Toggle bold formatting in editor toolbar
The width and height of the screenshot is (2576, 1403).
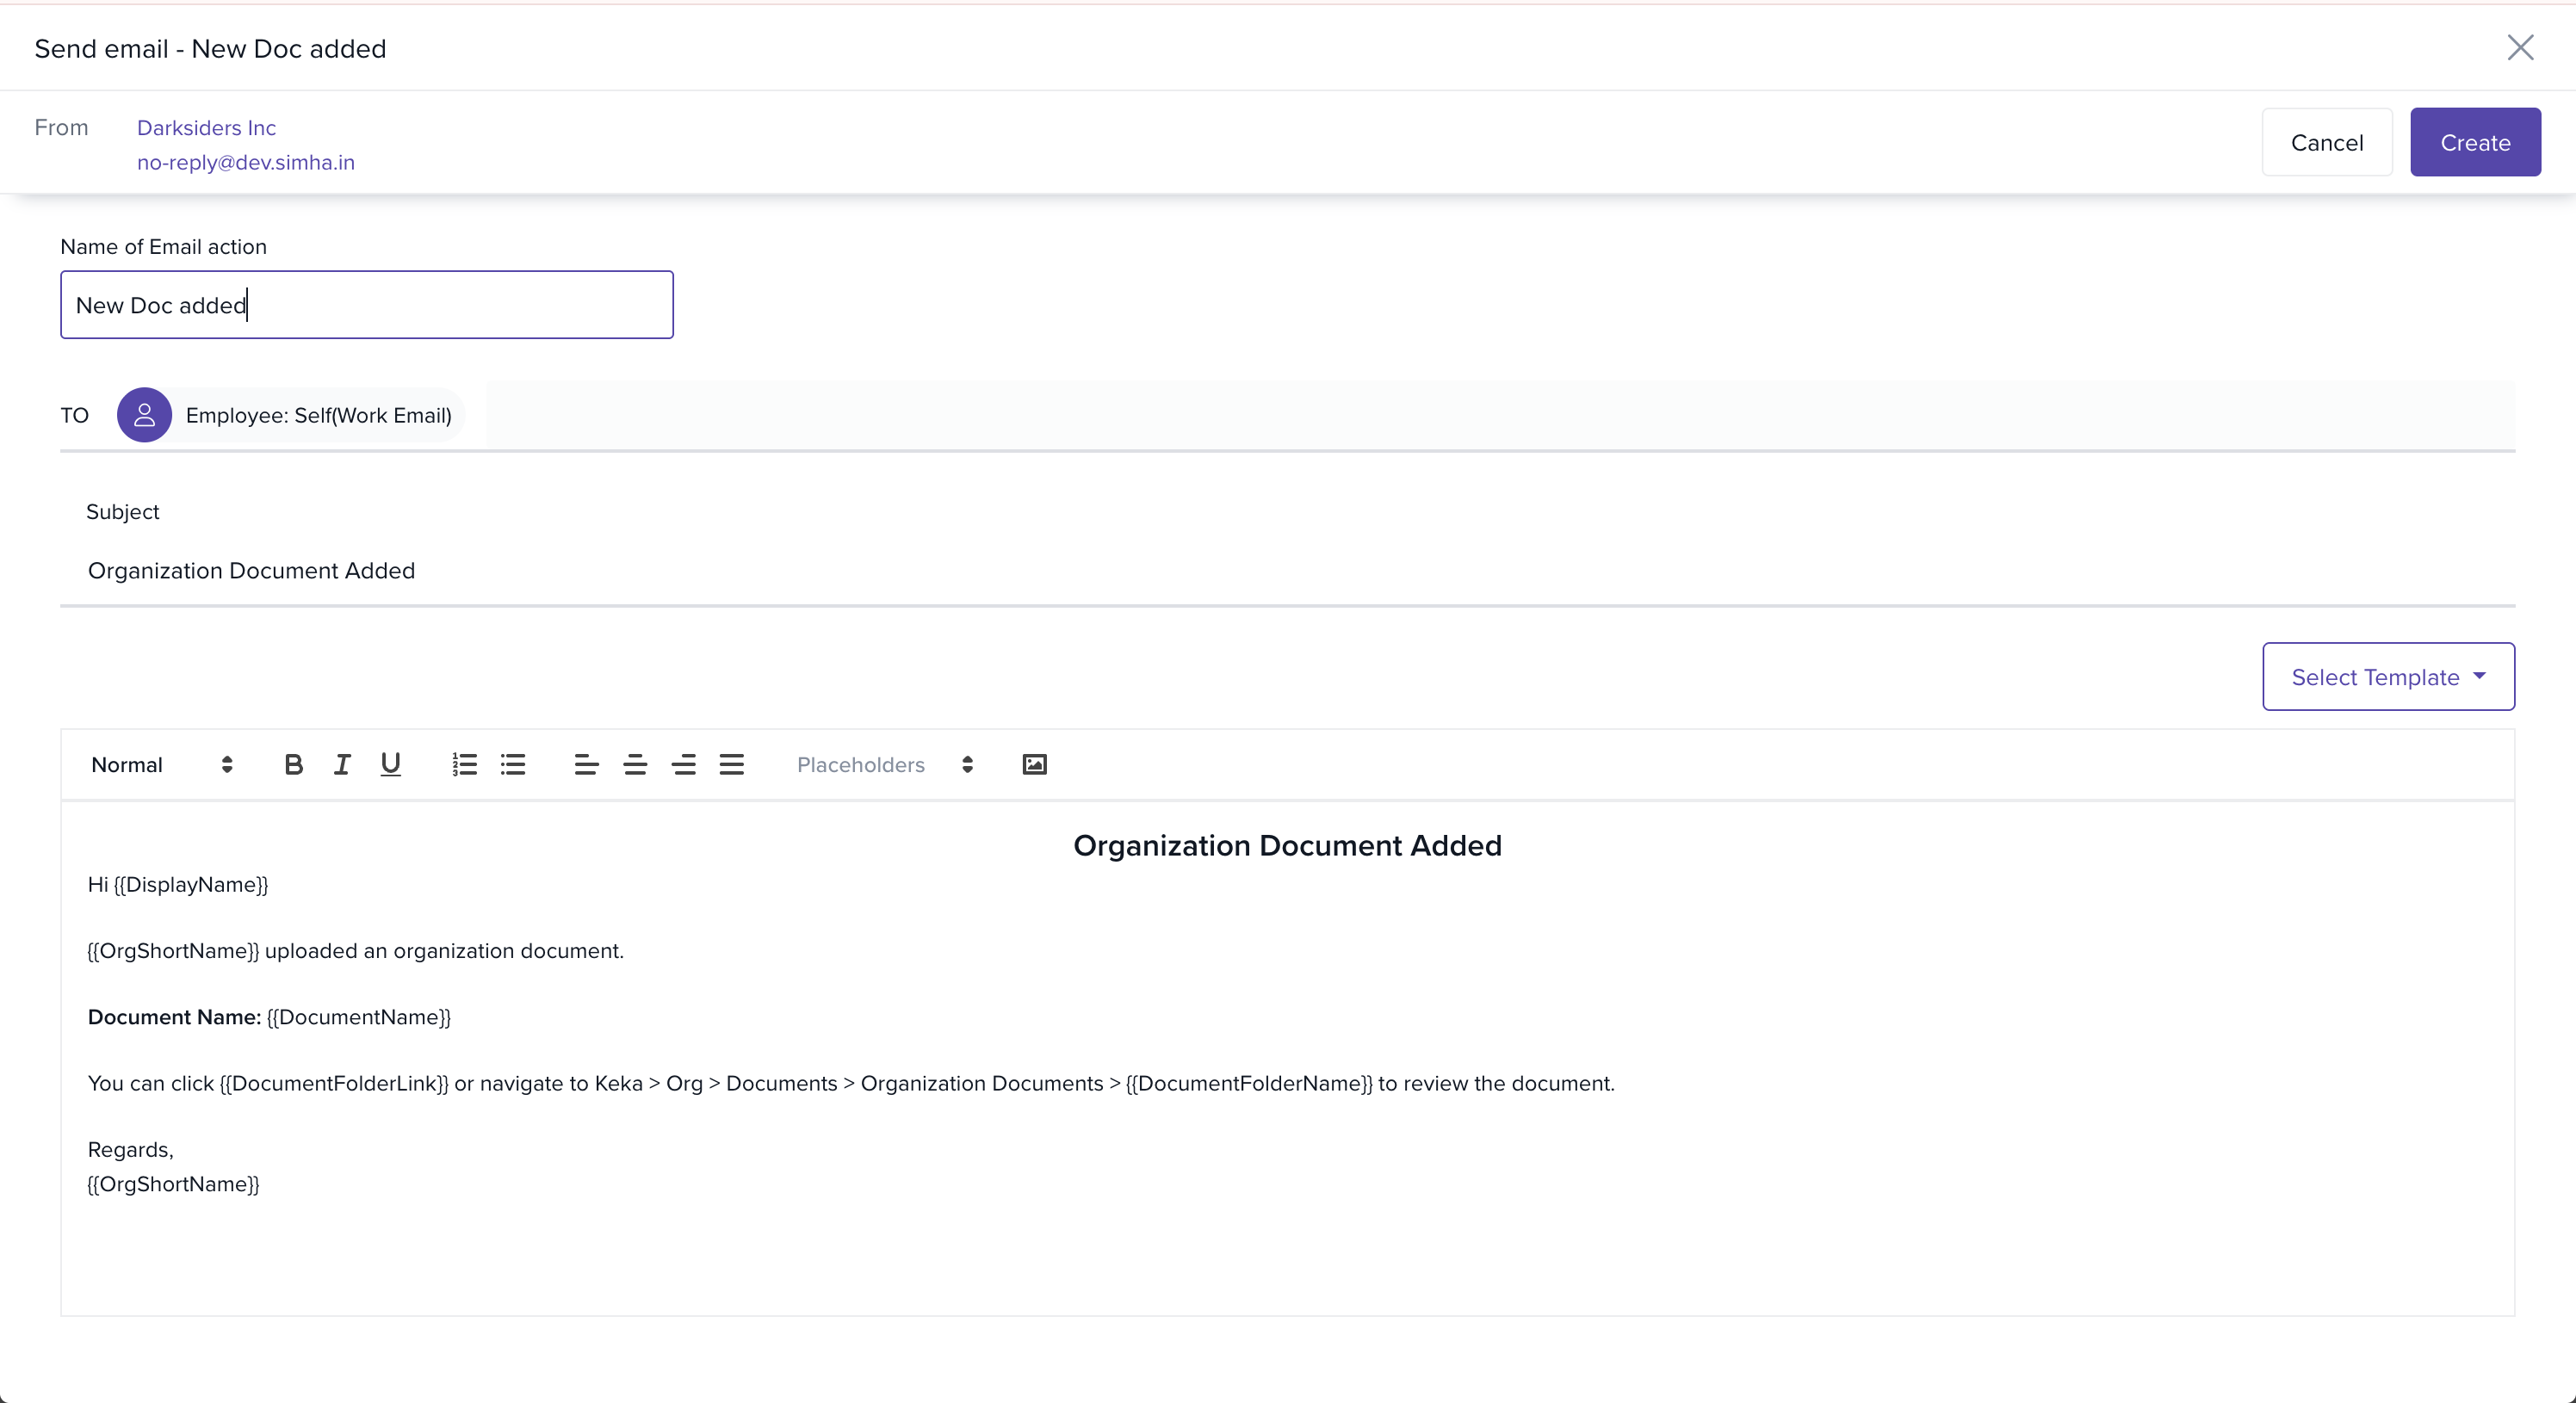pos(293,765)
